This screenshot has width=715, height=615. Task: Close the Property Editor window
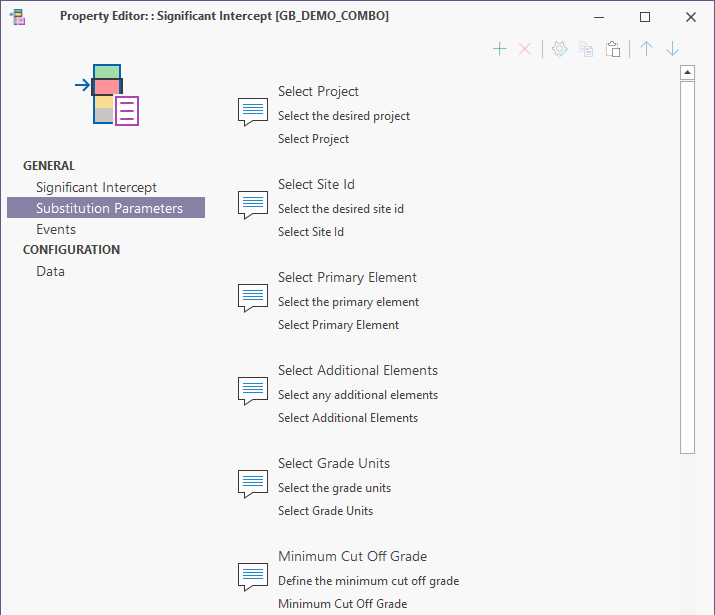pos(691,17)
